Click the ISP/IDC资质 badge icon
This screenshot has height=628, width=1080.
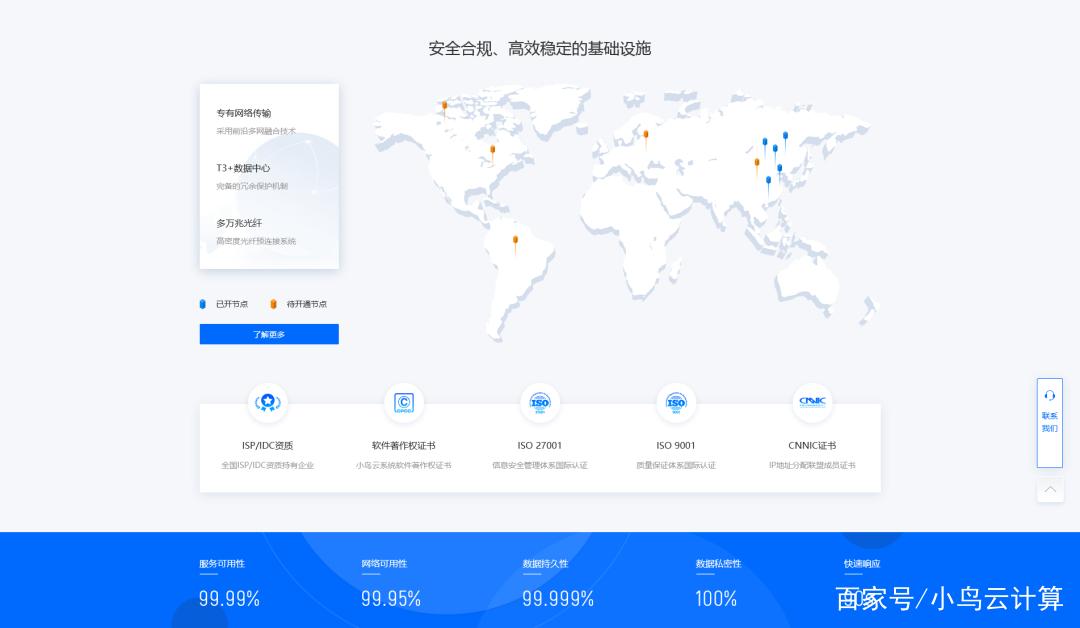[x=268, y=402]
